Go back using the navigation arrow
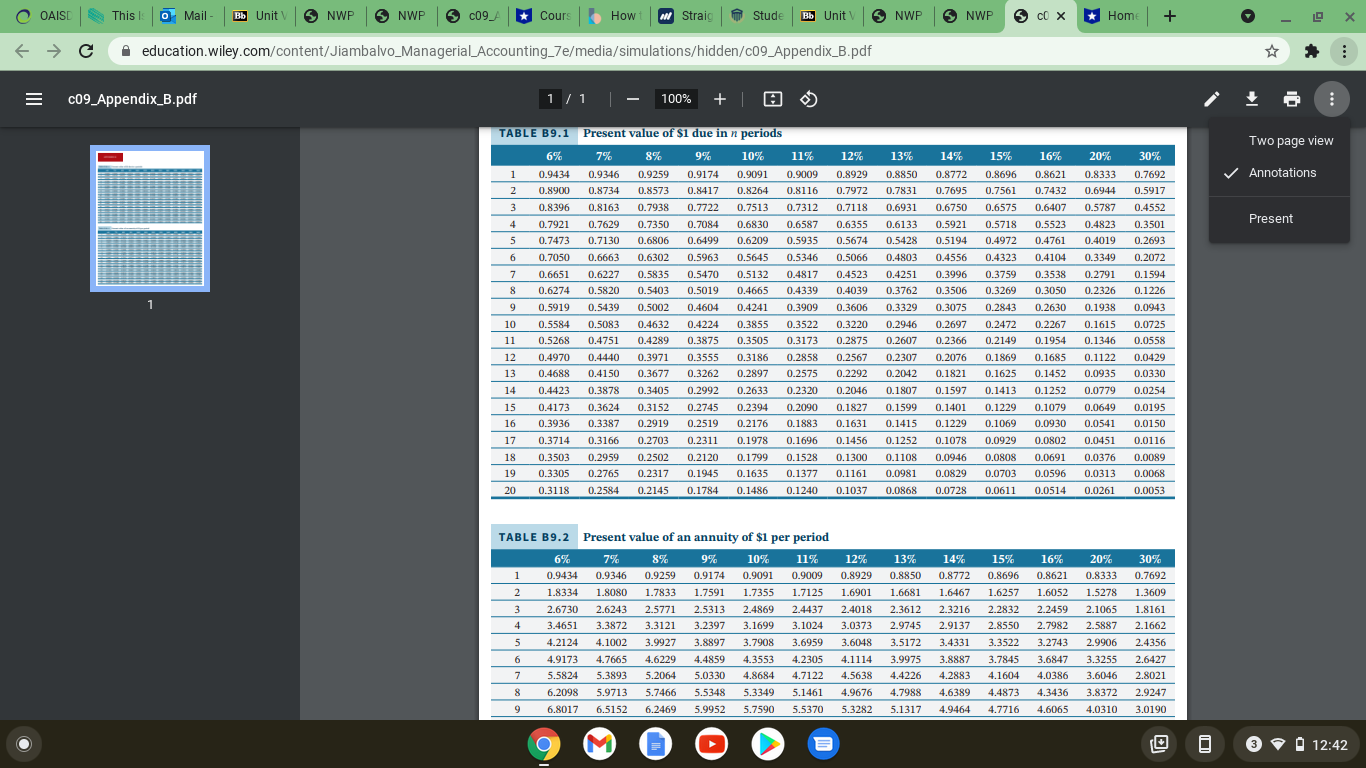Image resolution: width=1366 pixels, height=768 pixels. click(x=22, y=50)
